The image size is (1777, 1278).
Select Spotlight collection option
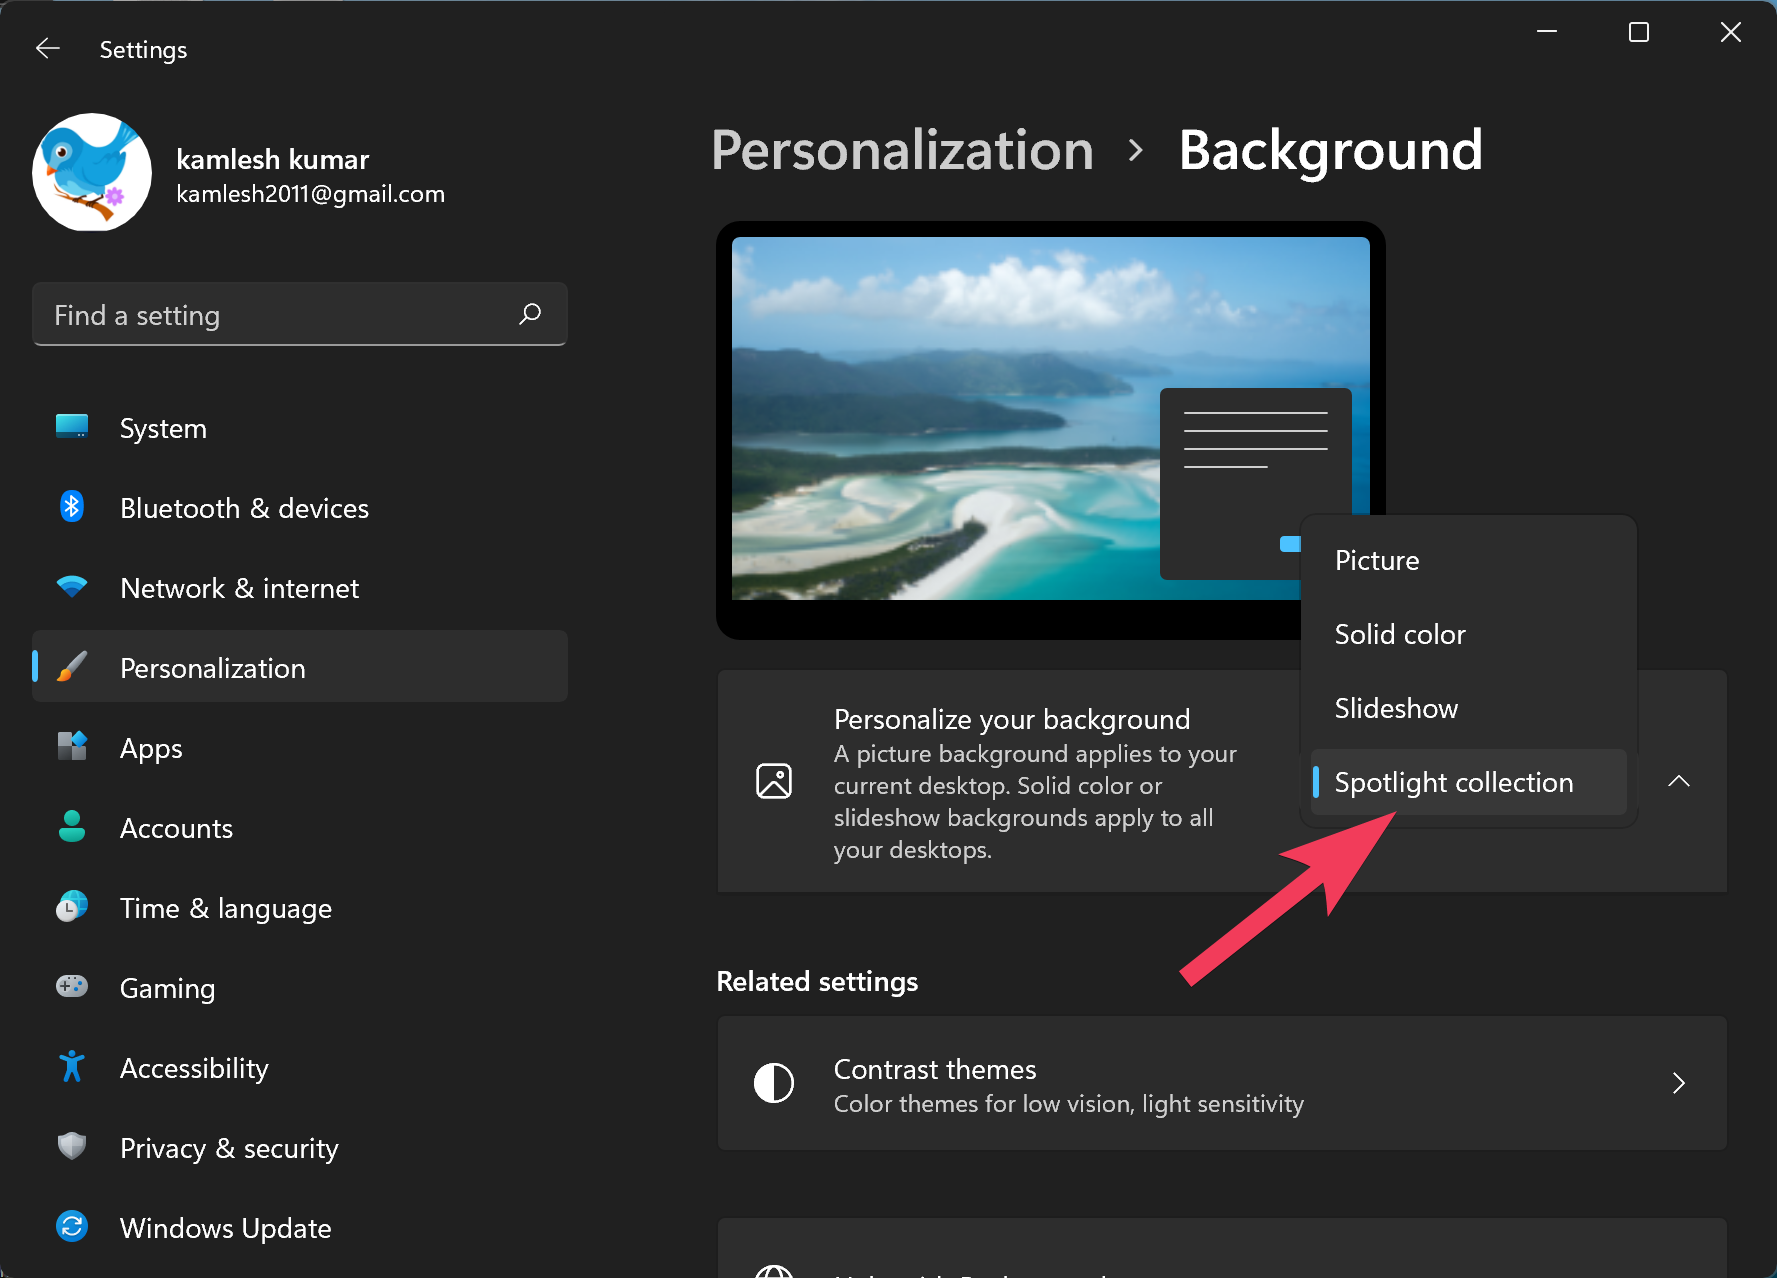pyautogui.click(x=1468, y=782)
